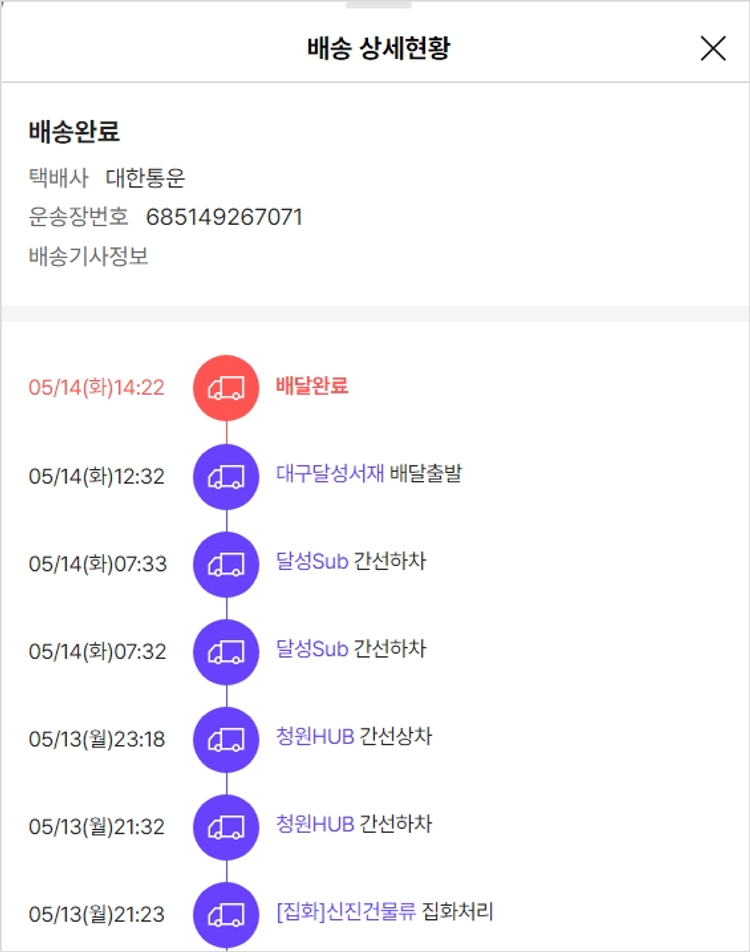Click the 05/13(월)21:23 timestamp
Viewport: 750px width, 952px height.
(97, 915)
